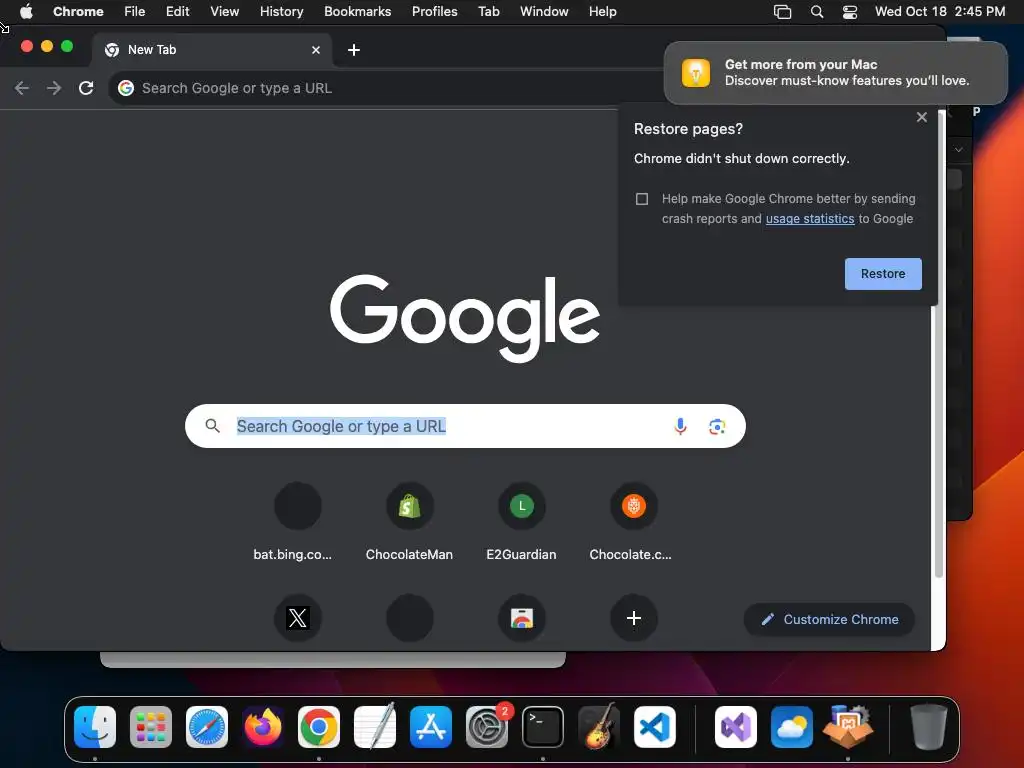Open the Tab menu
1024x768 pixels.
pos(488,11)
